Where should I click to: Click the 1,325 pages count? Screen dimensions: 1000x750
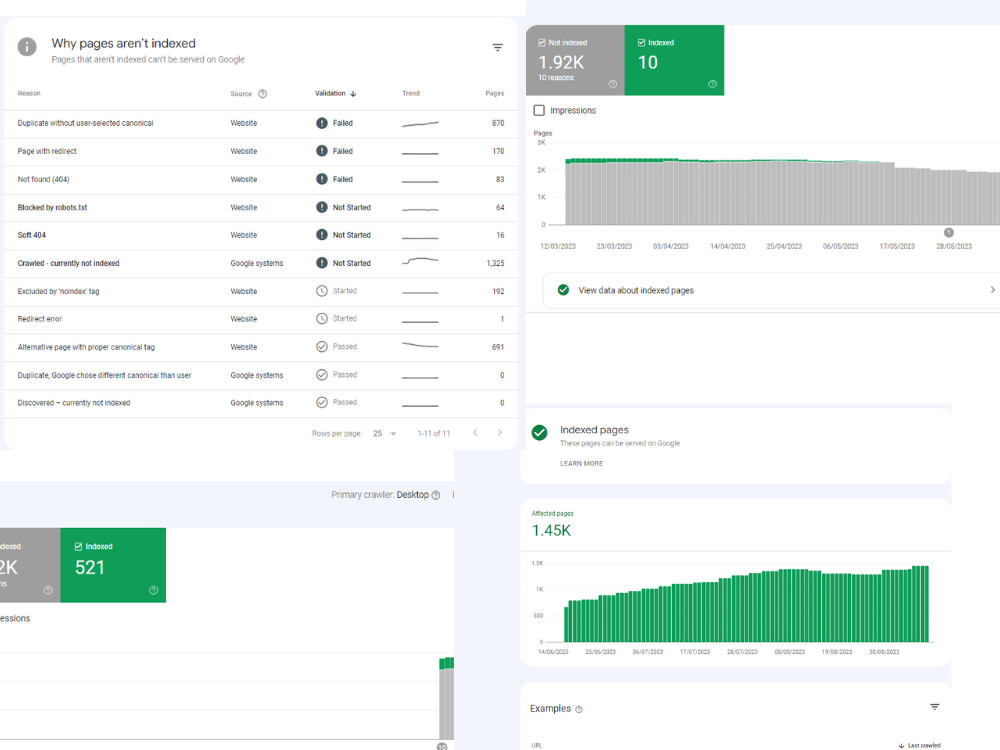click(x=495, y=263)
